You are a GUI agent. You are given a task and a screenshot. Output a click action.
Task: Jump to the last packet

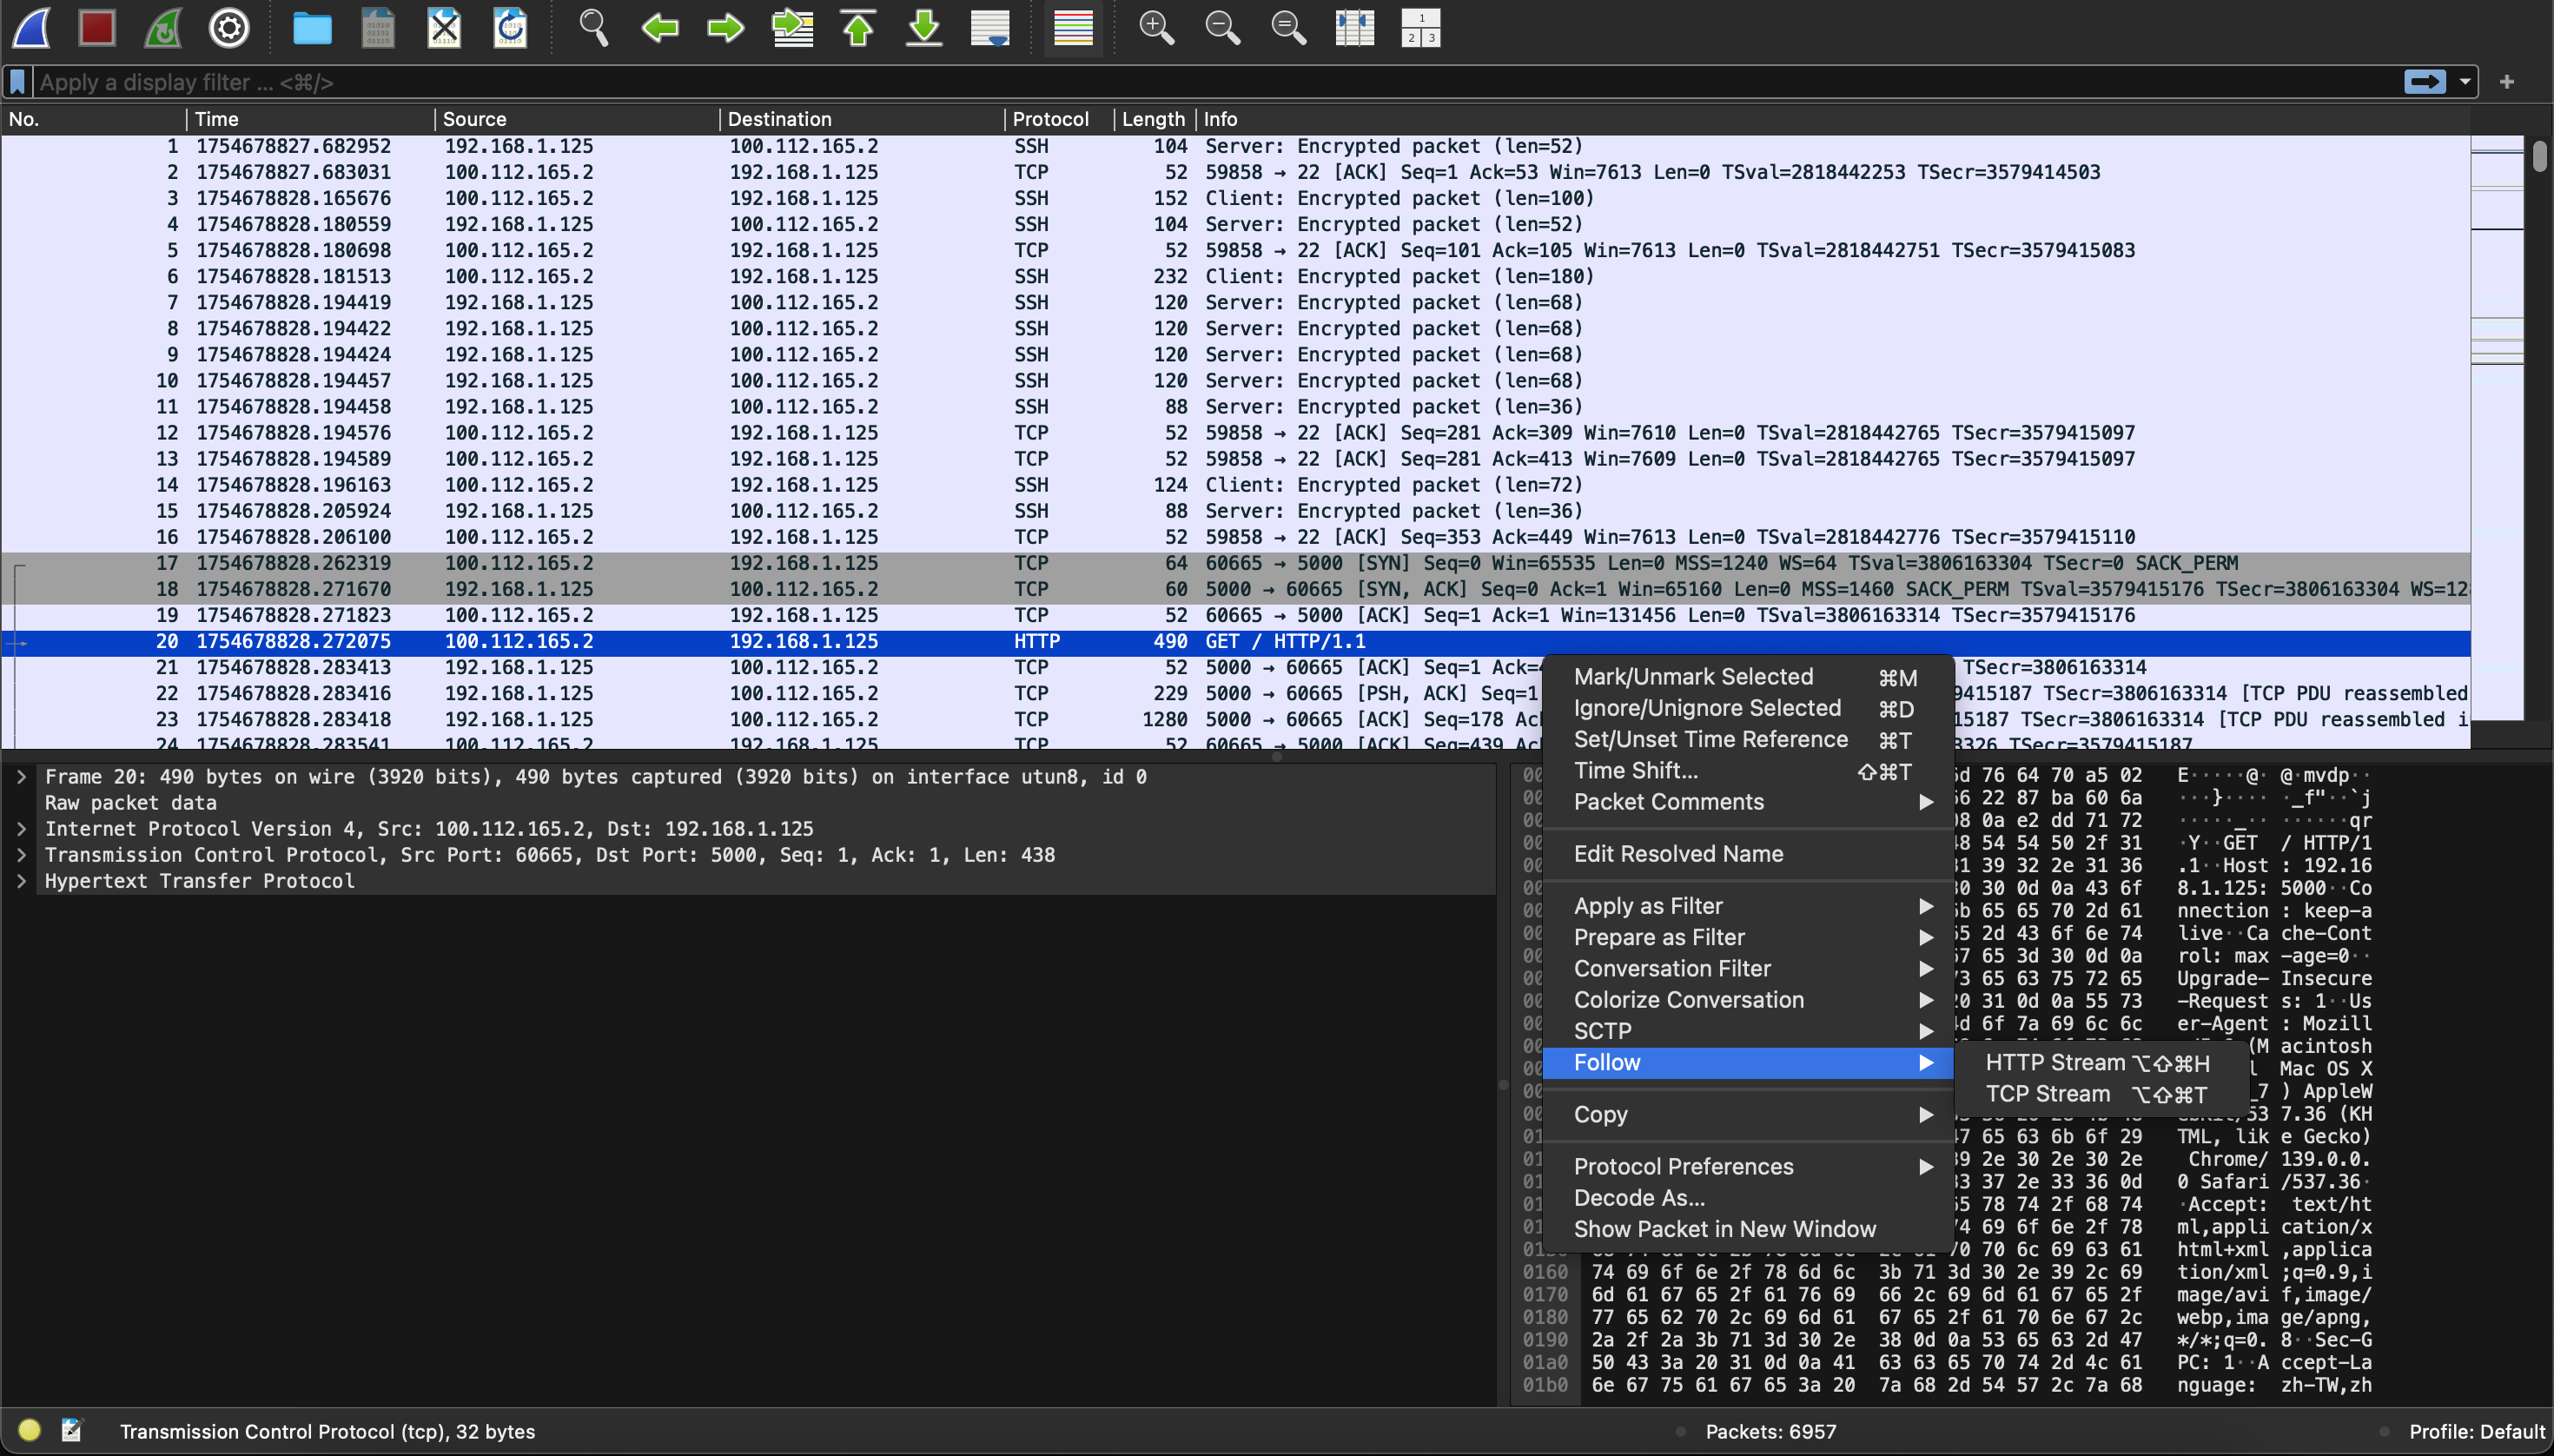pos(924,28)
